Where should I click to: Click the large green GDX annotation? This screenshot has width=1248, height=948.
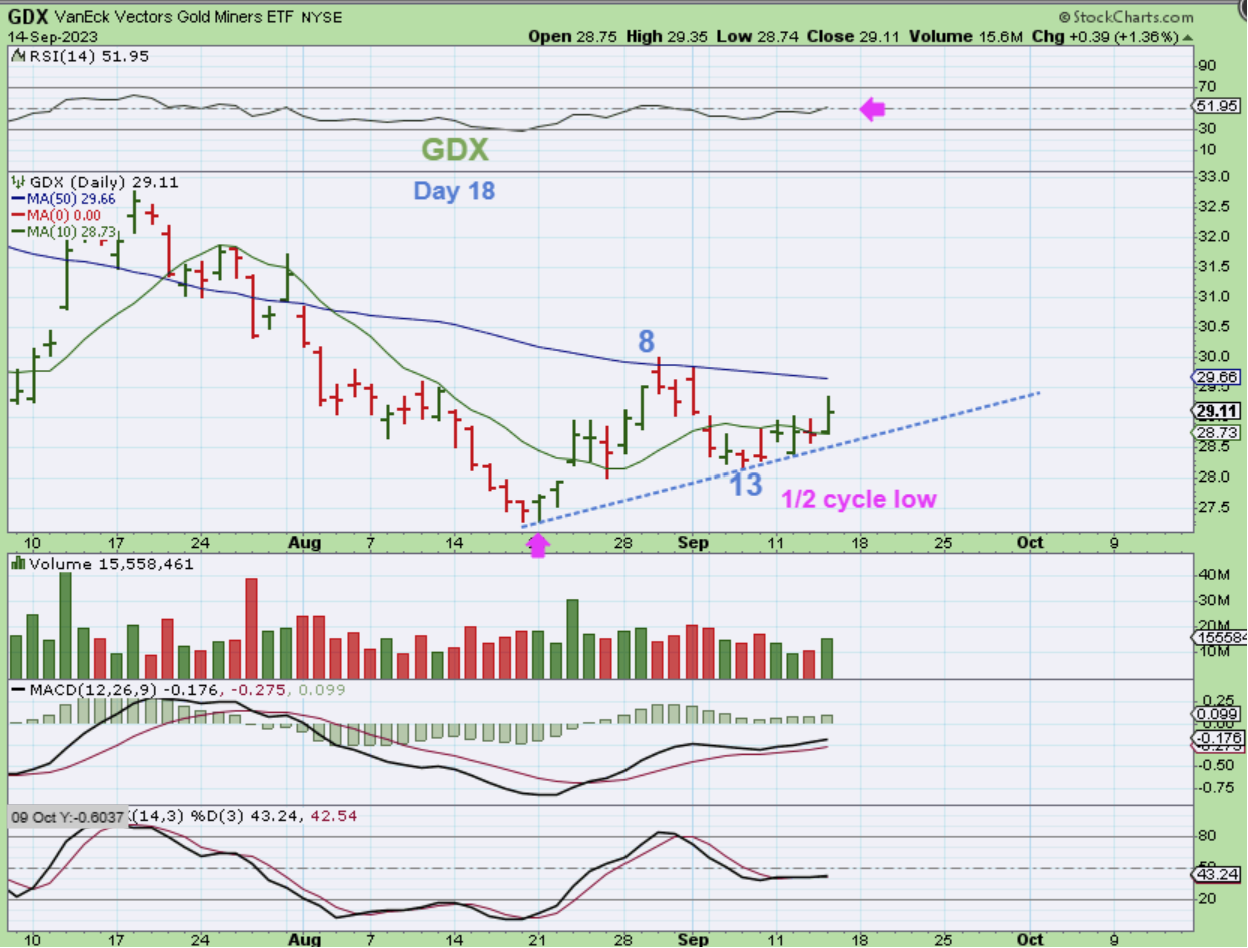(455, 150)
